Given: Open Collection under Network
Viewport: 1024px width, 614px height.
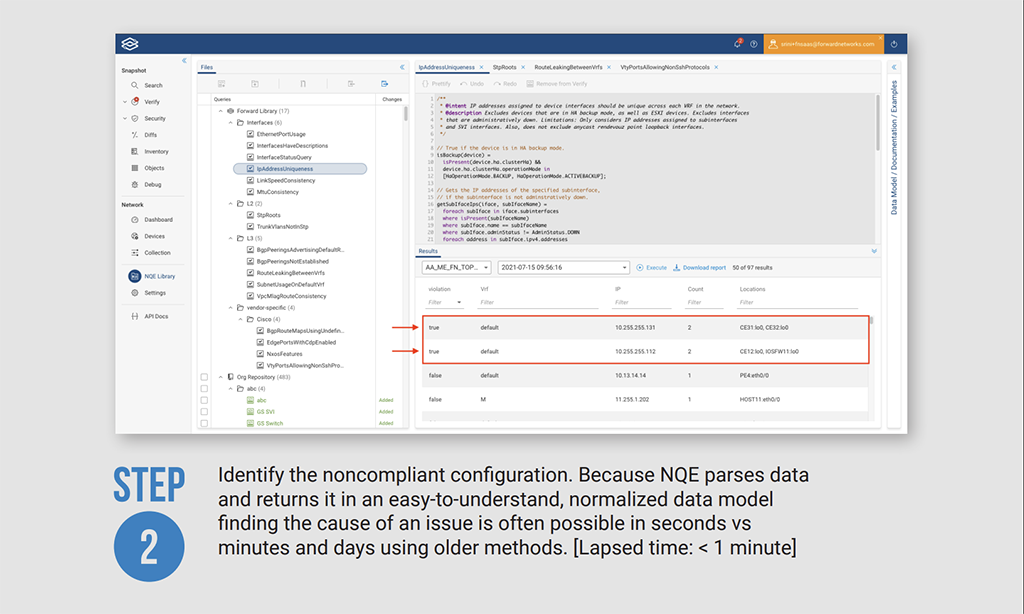Looking at the screenshot, I should coord(151,253).
